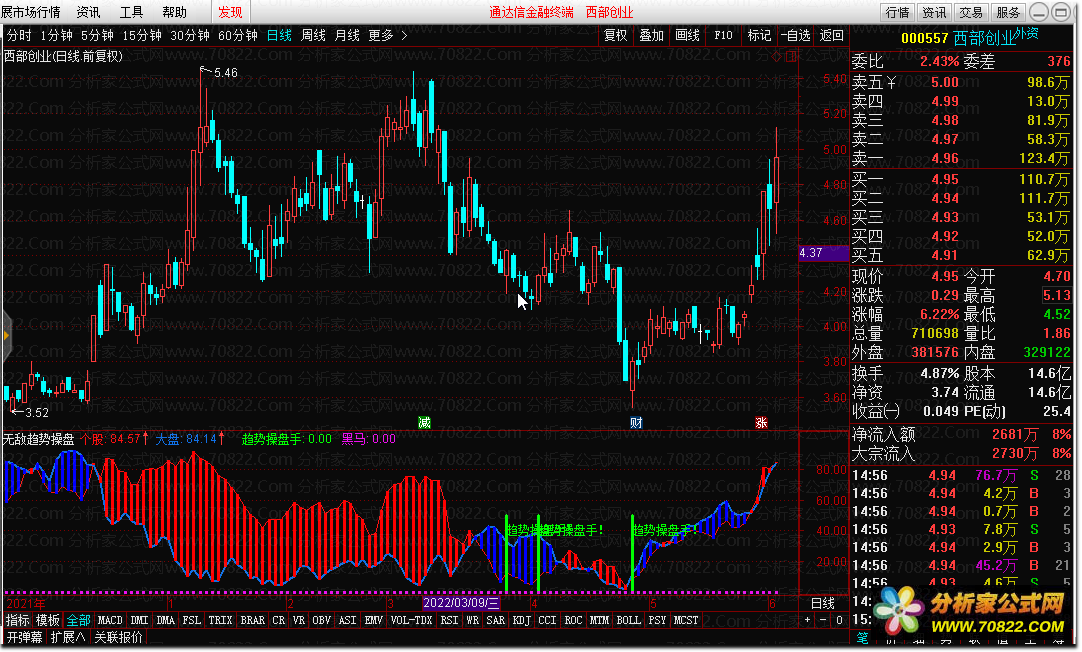The image size is (1082, 652).
Task: Select the 全部 indicator filter
Action: click(78, 620)
